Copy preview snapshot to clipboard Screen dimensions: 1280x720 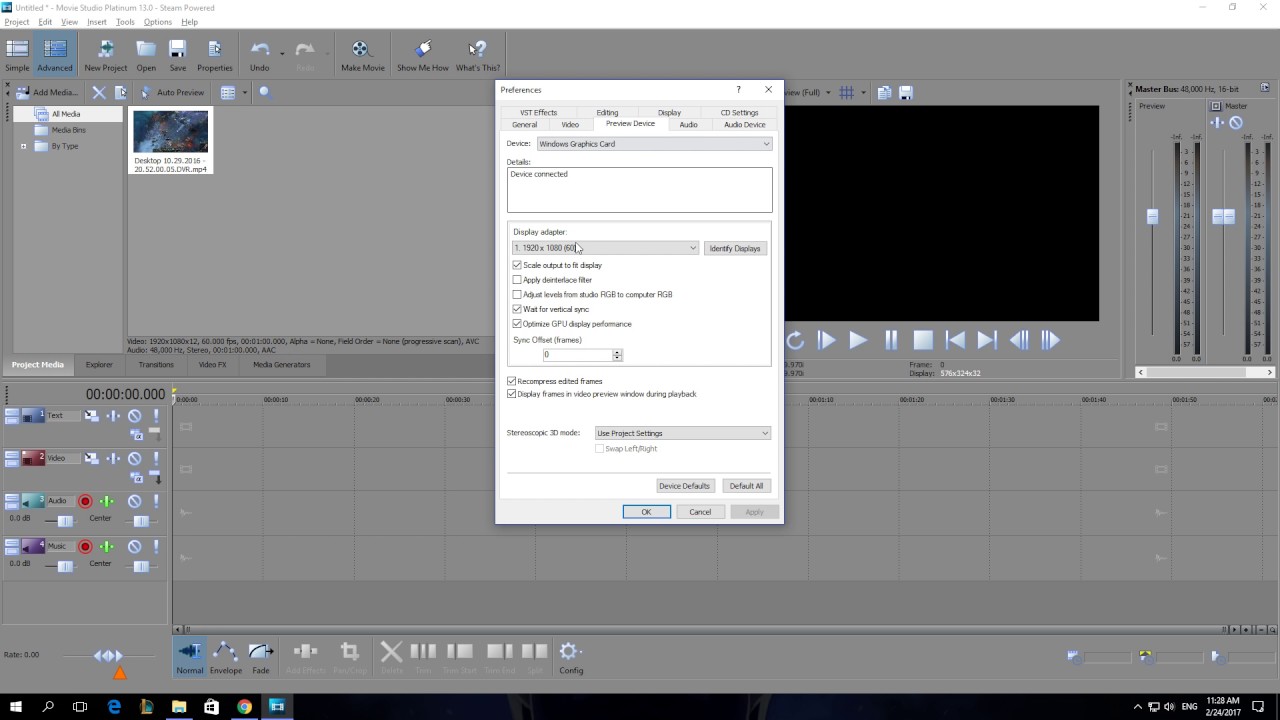tap(884, 93)
